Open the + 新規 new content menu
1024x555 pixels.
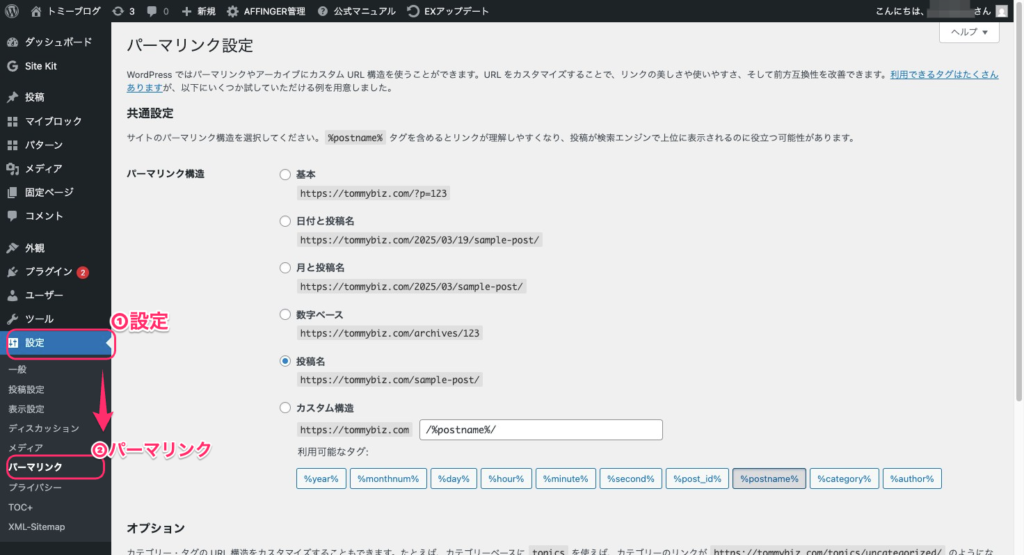click(x=198, y=11)
